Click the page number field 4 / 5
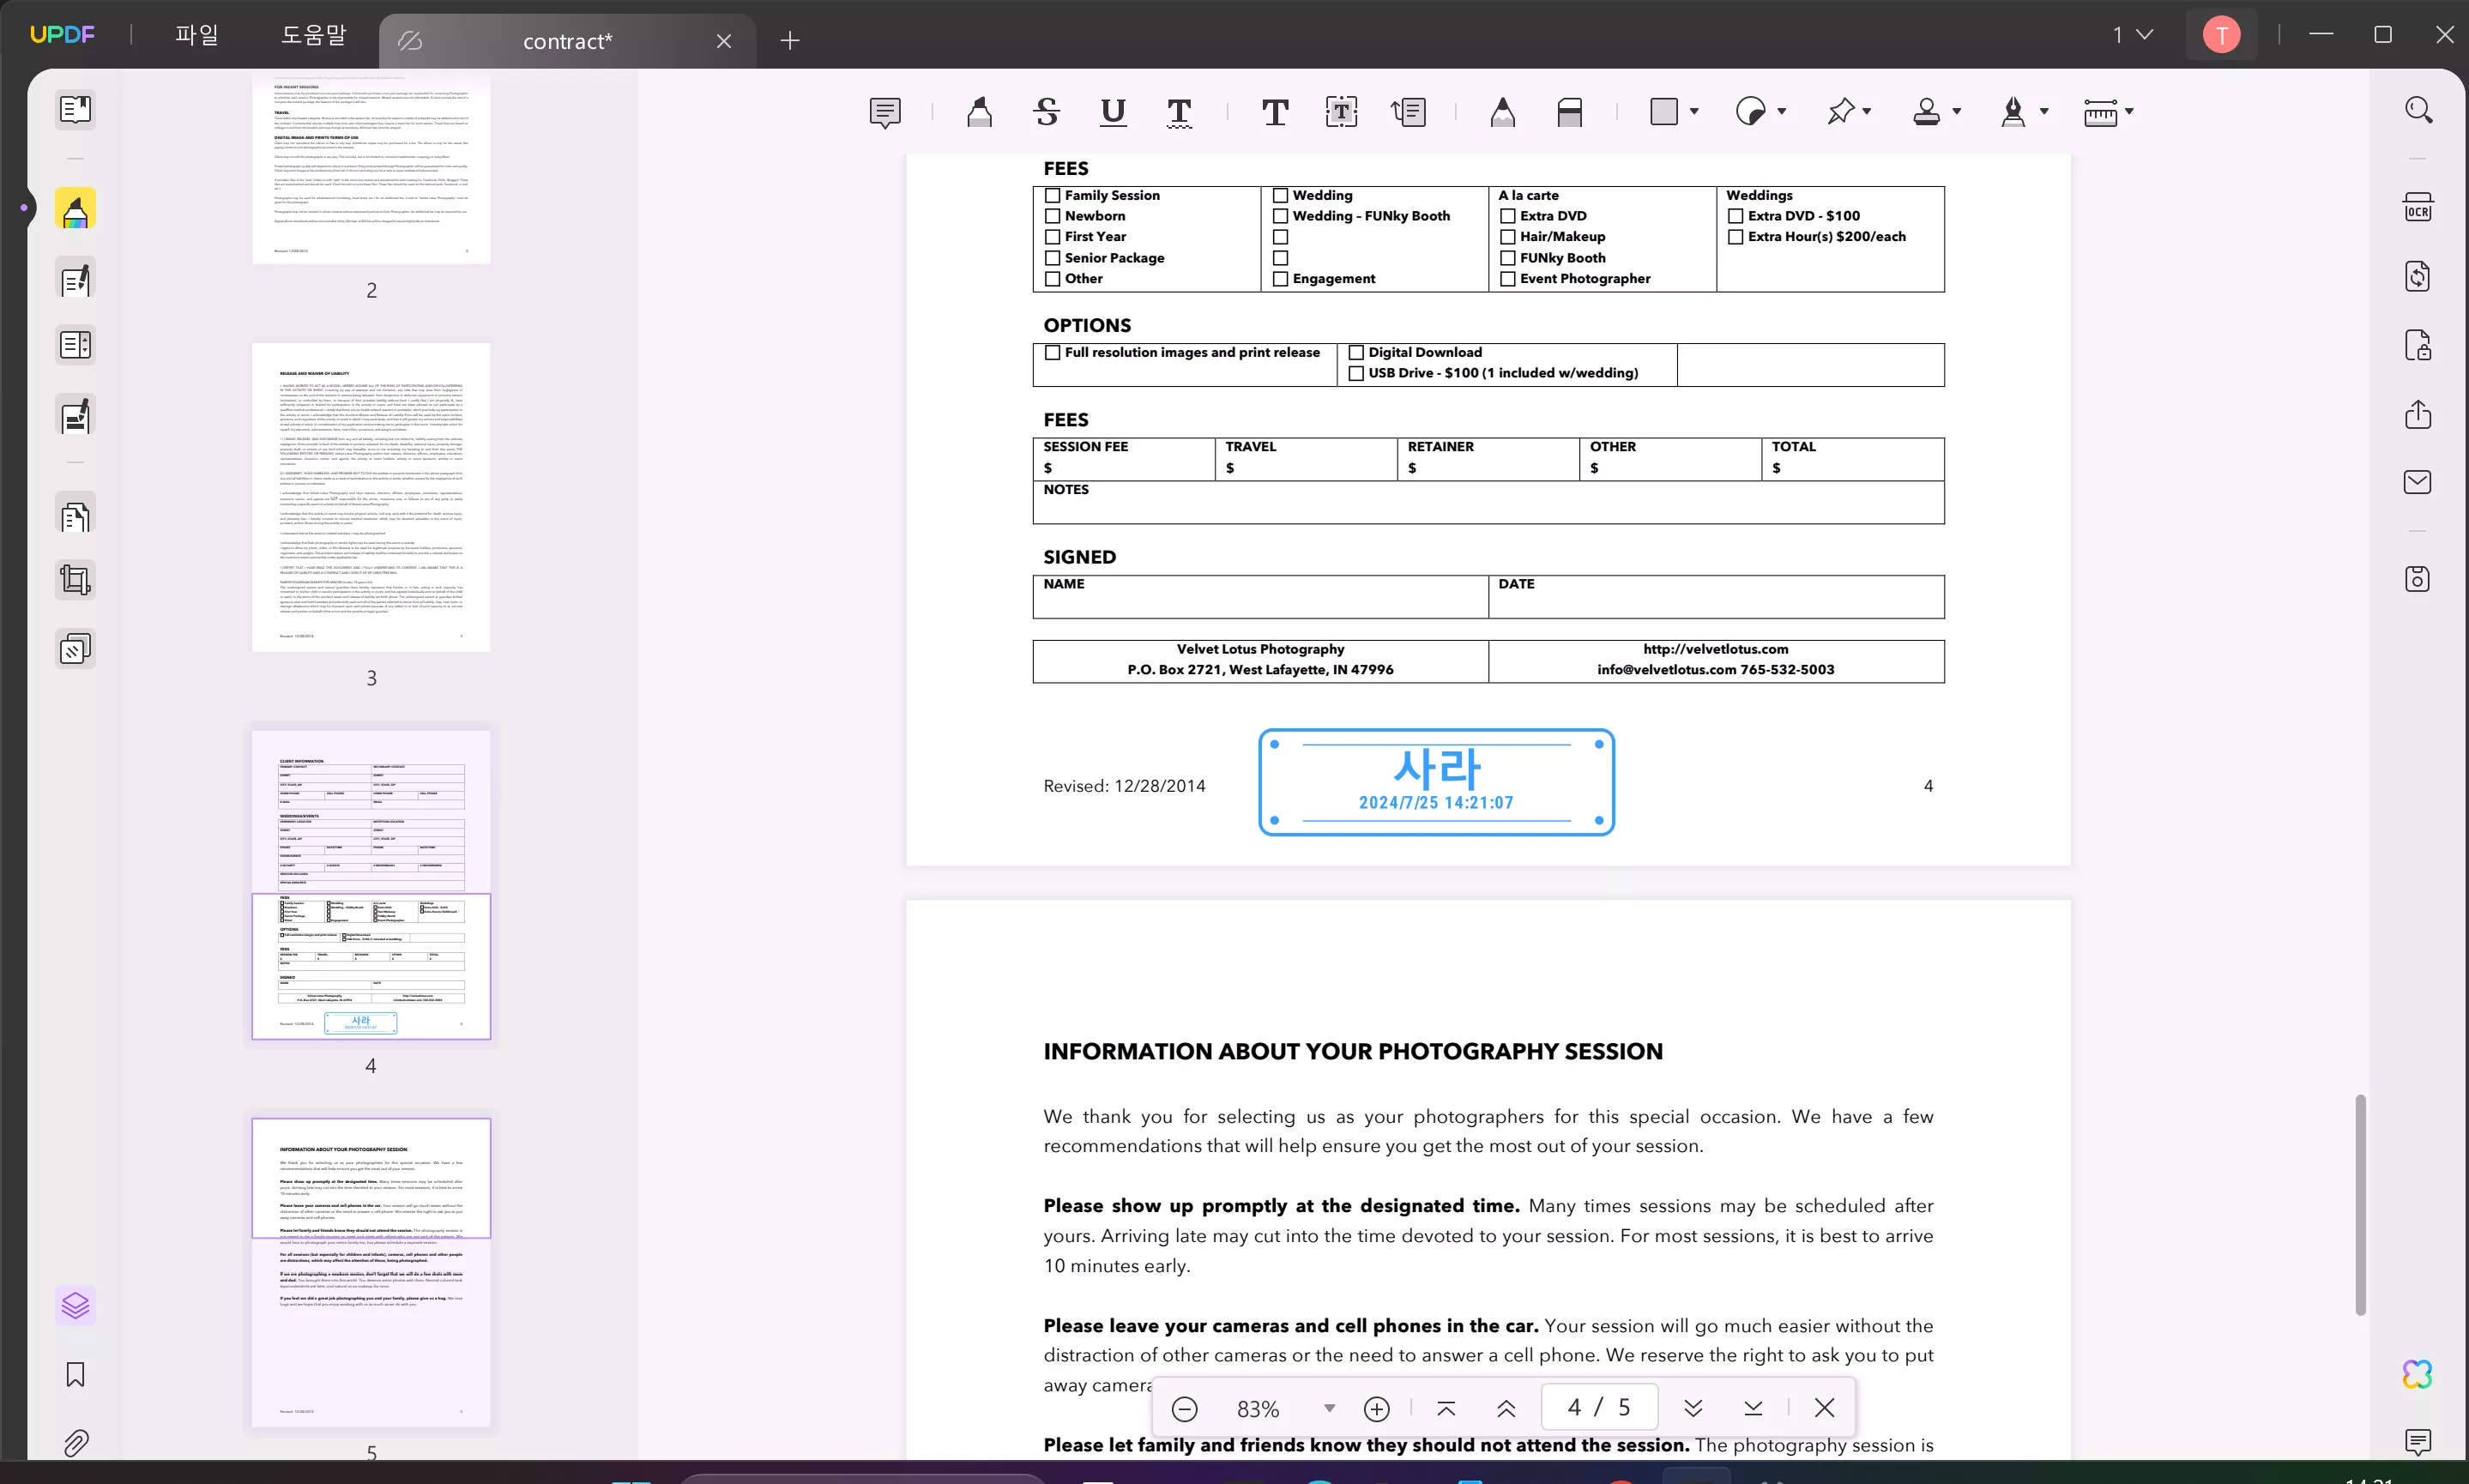Image resolution: width=2469 pixels, height=1484 pixels. point(1599,1407)
